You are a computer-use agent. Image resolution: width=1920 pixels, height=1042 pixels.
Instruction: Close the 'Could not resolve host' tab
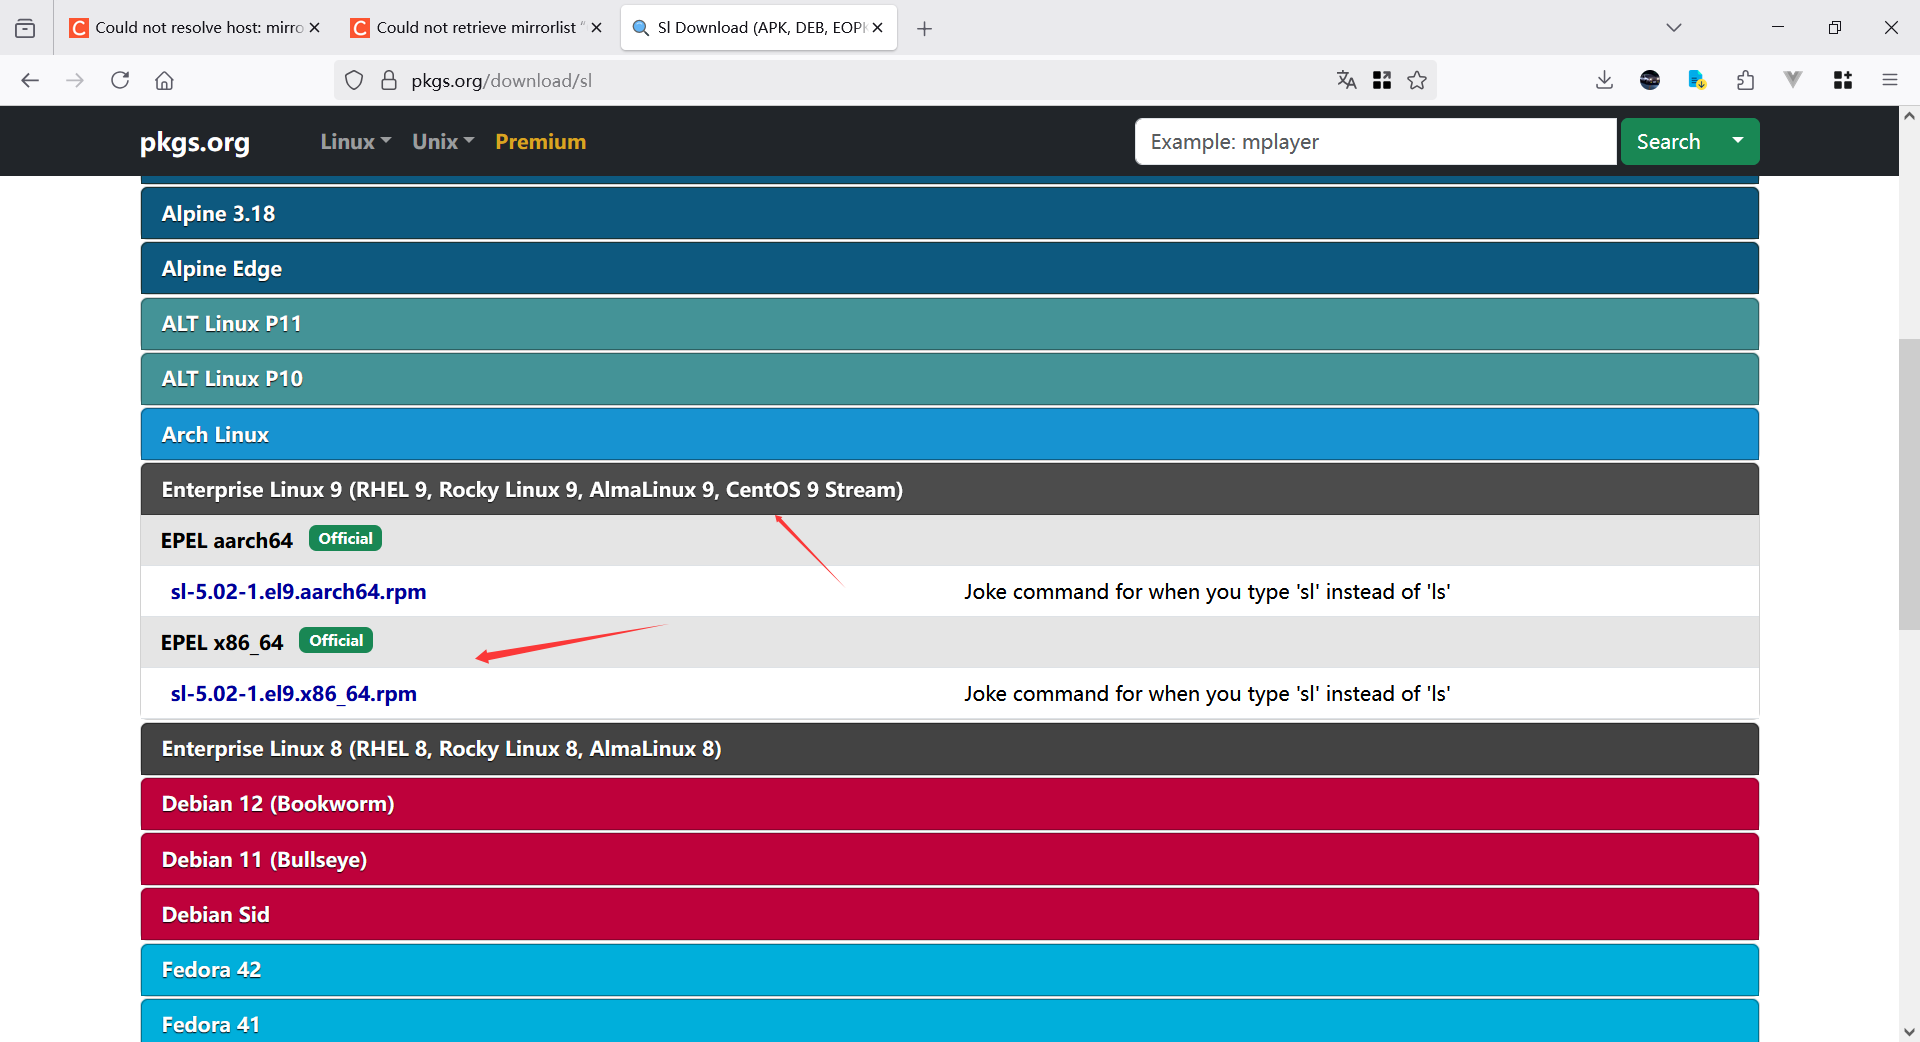(314, 28)
